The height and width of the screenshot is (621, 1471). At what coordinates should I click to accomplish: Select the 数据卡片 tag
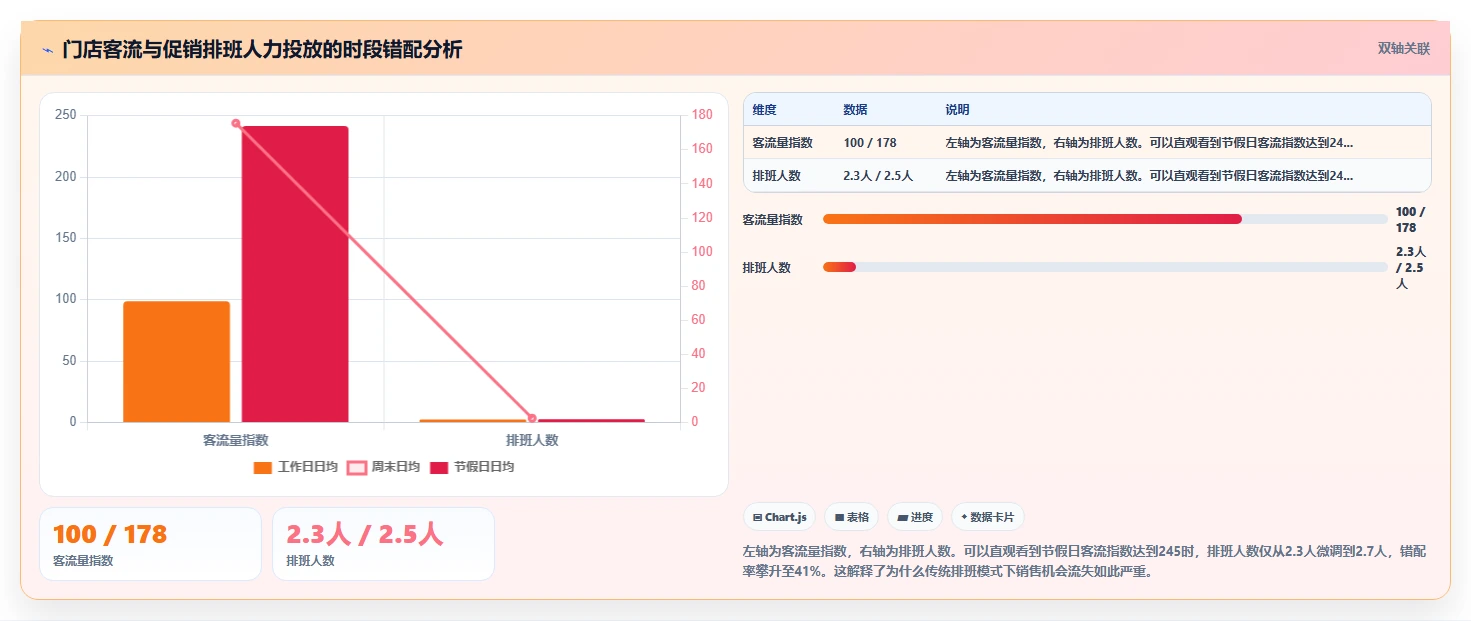coord(987,517)
